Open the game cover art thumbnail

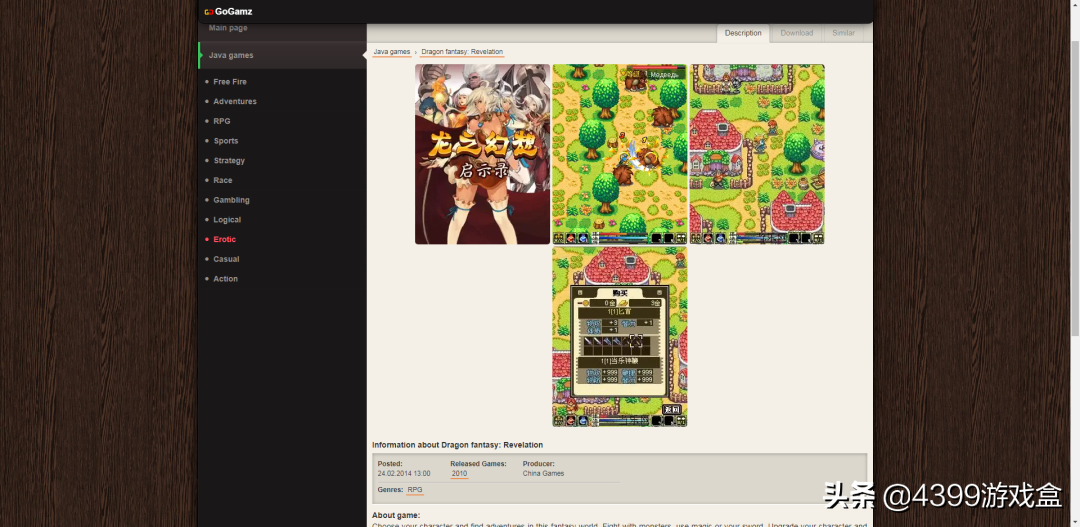[x=482, y=154]
